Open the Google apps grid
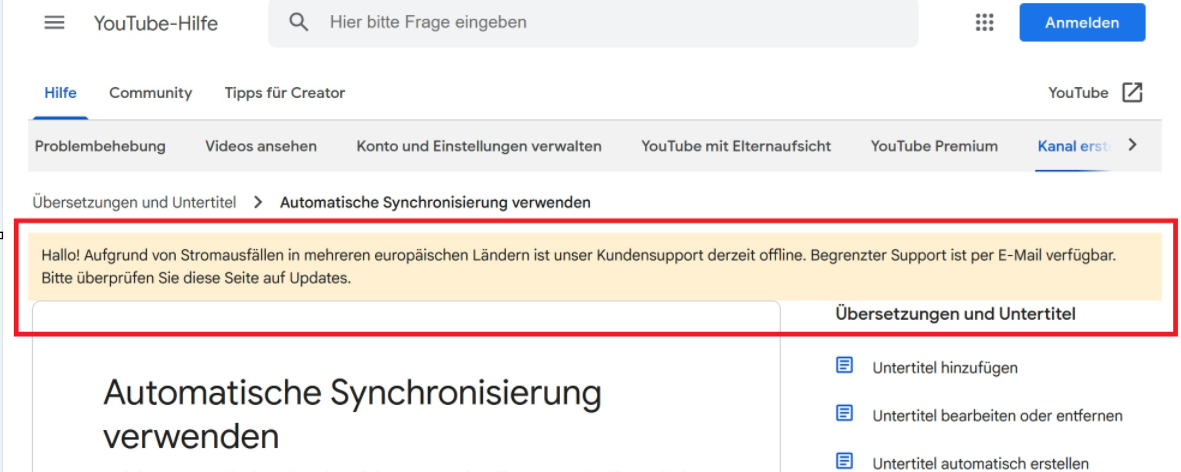 [x=984, y=23]
